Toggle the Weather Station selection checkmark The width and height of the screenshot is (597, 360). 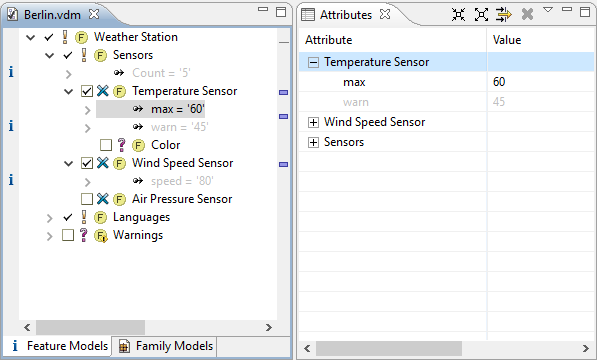point(49,37)
